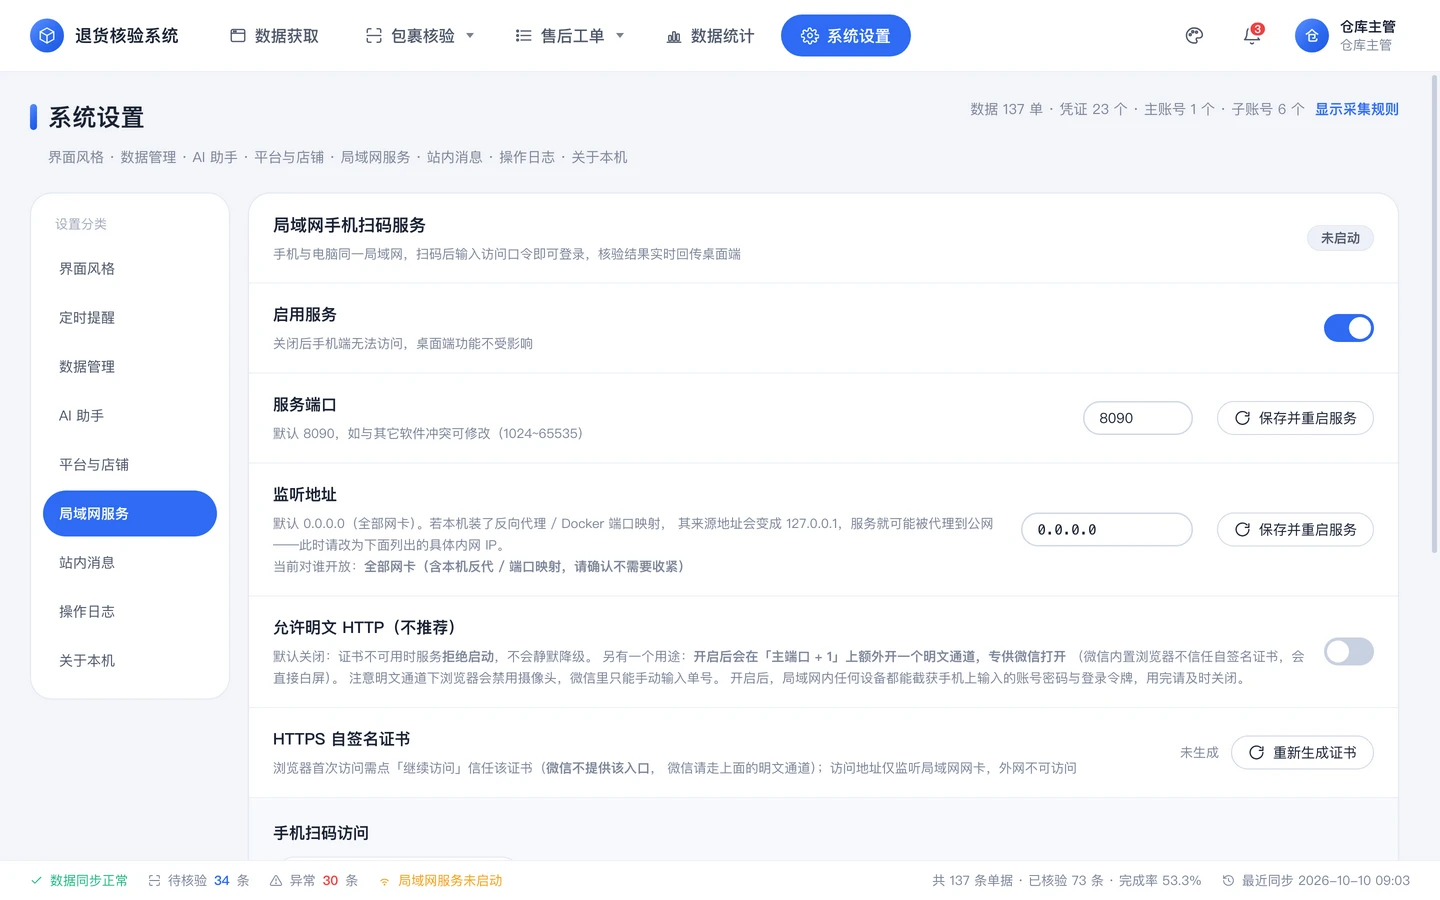This screenshot has width=1440, height=900.
Task: Open the 显示采集规则 link
Action: coord(1357,109)
